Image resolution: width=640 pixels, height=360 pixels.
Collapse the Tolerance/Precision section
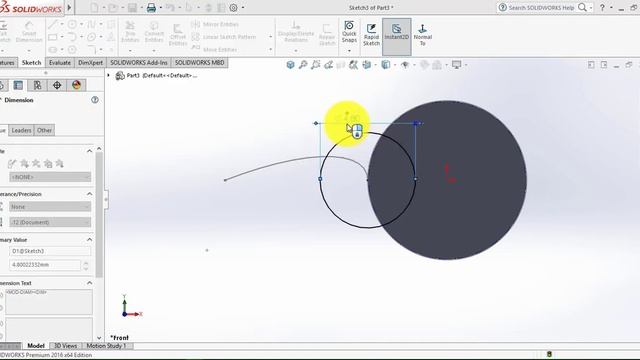pyautogui.click(x=89, y=194)
